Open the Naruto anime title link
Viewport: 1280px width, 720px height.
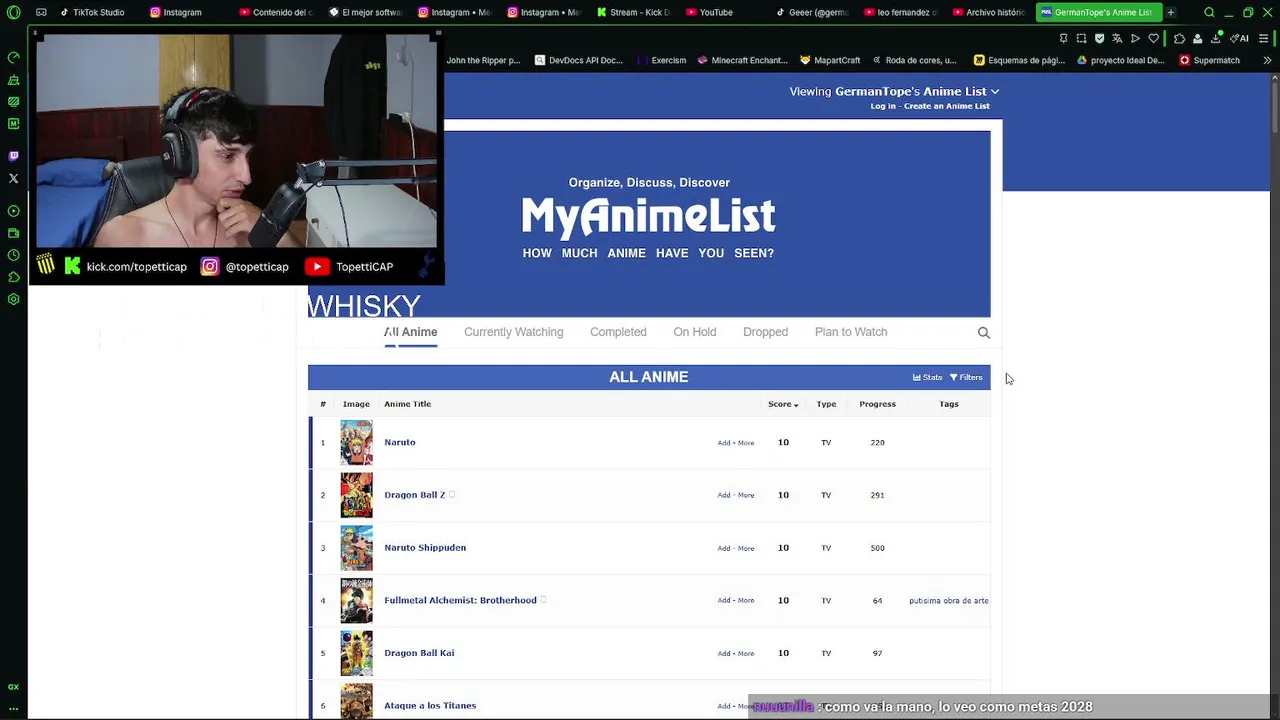pos(400,442)
